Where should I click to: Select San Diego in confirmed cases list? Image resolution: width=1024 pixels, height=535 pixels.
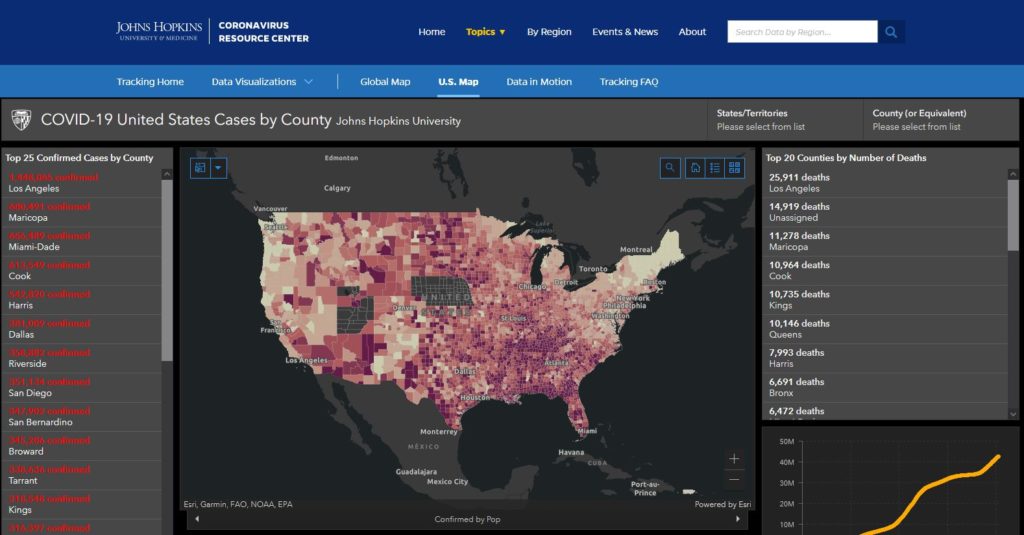[x=82, y=387]
